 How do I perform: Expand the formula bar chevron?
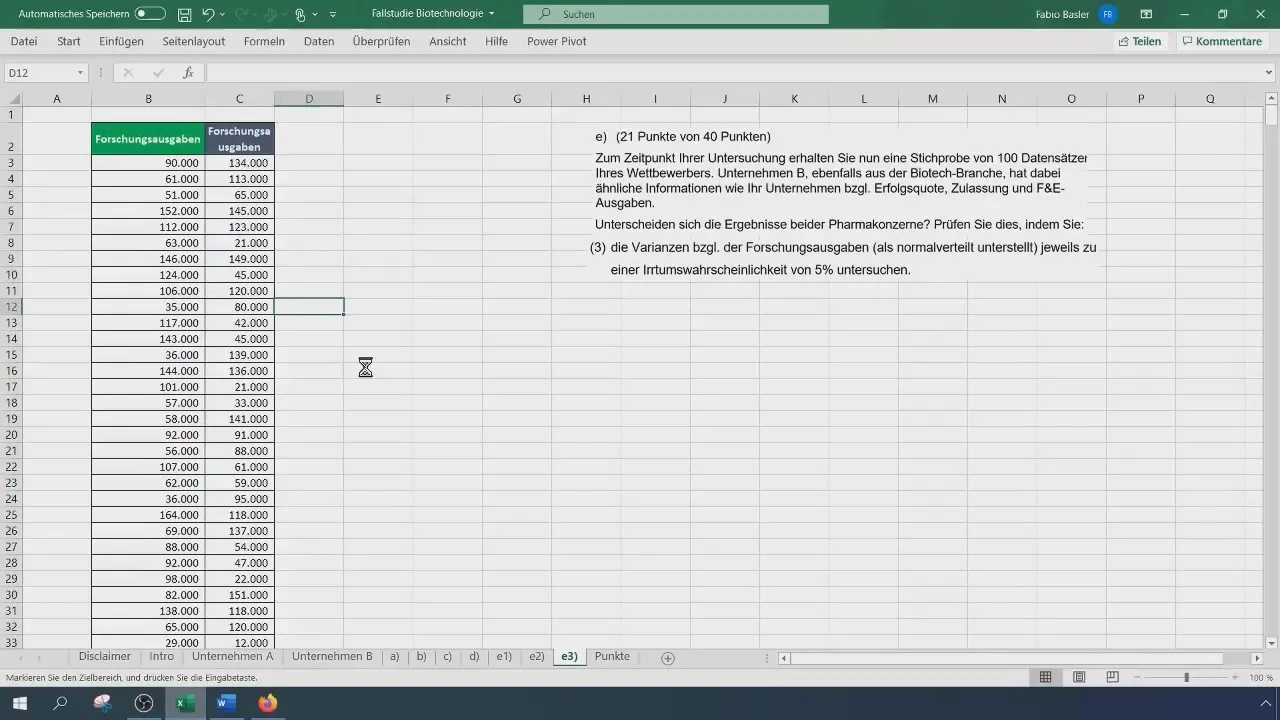click(1269, 73)
